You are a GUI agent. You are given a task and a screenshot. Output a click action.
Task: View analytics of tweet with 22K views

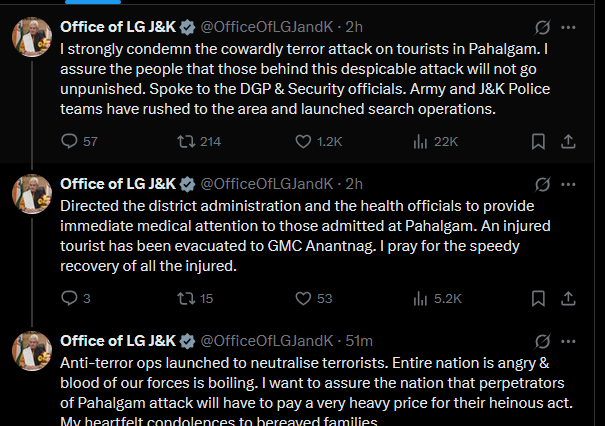[420, 142]
